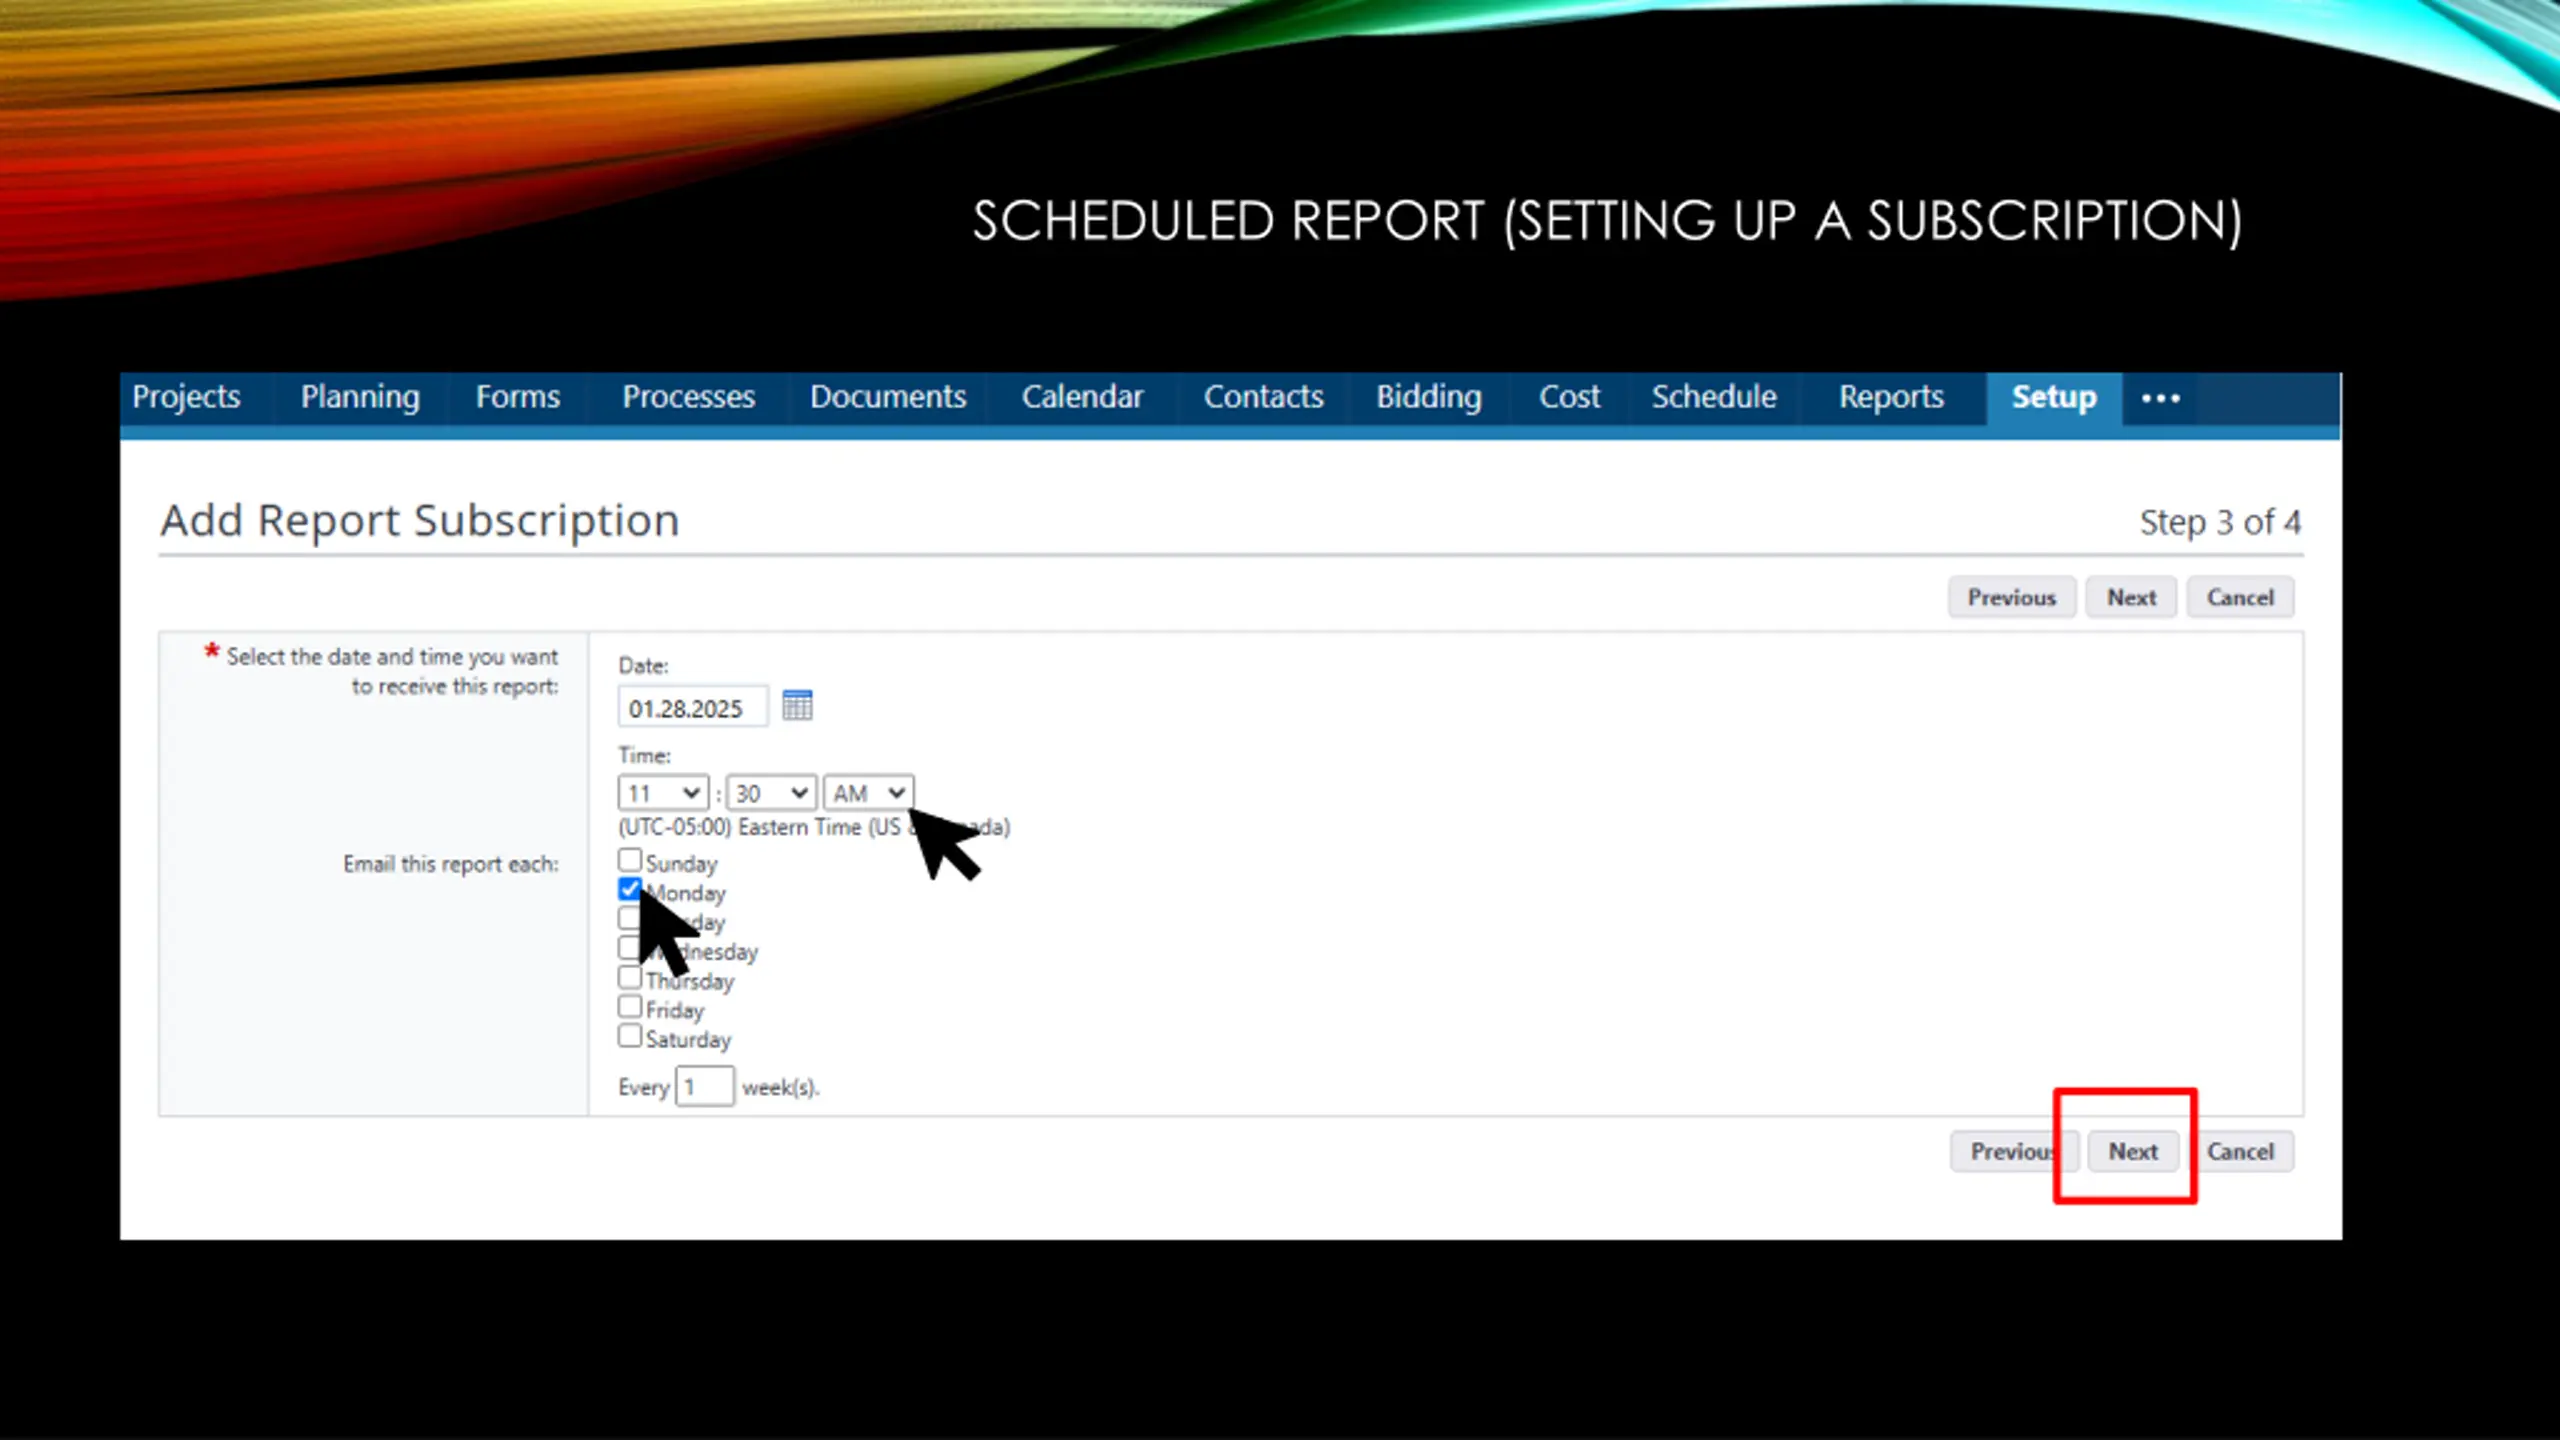Screen dimensions: 2560x1440
Task: Open the Bidding tab
Action: tap(1429, 397)
